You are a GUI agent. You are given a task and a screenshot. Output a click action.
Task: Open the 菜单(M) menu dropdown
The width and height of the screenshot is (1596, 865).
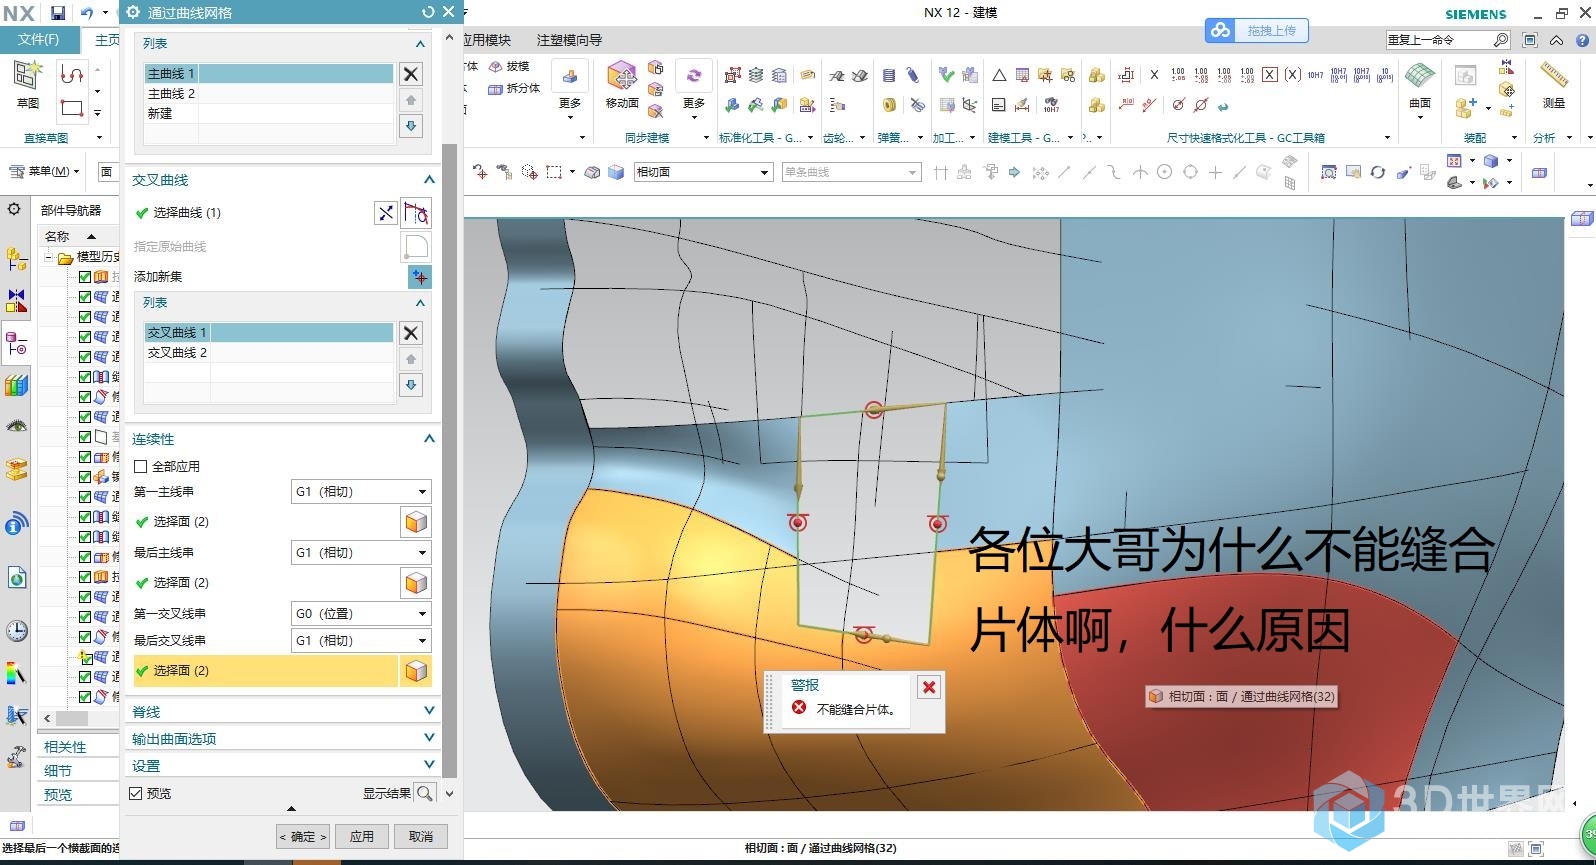45,171
